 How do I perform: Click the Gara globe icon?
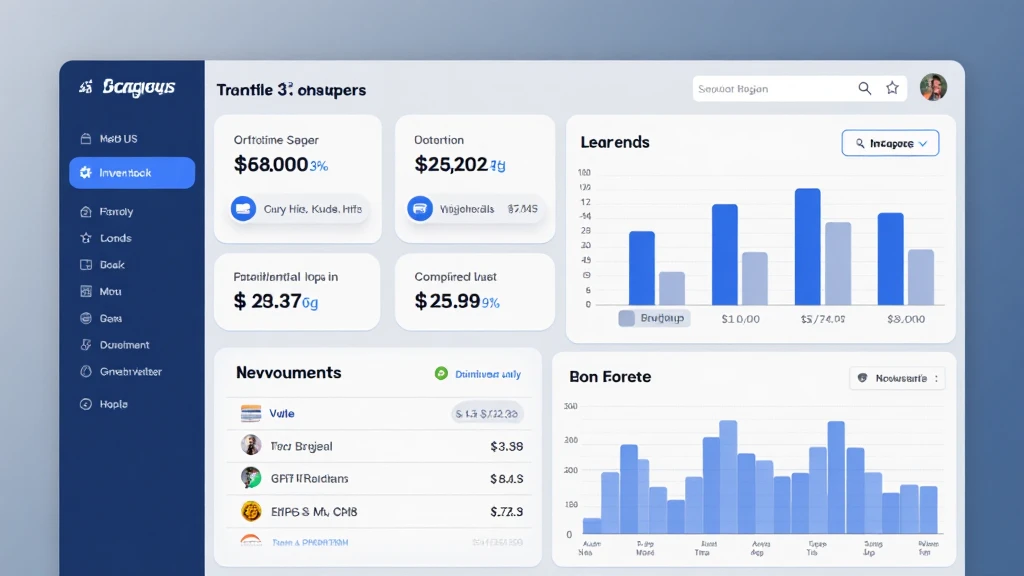coord(86,318)
